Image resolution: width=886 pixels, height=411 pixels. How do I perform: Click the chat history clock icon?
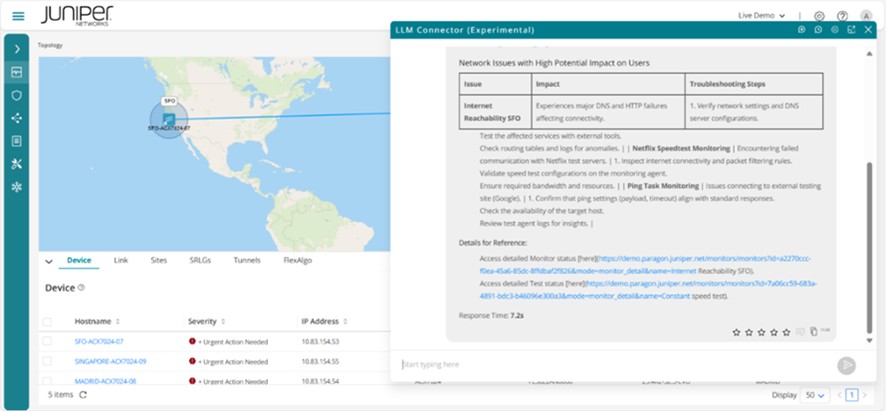click(x=818, y=30)
